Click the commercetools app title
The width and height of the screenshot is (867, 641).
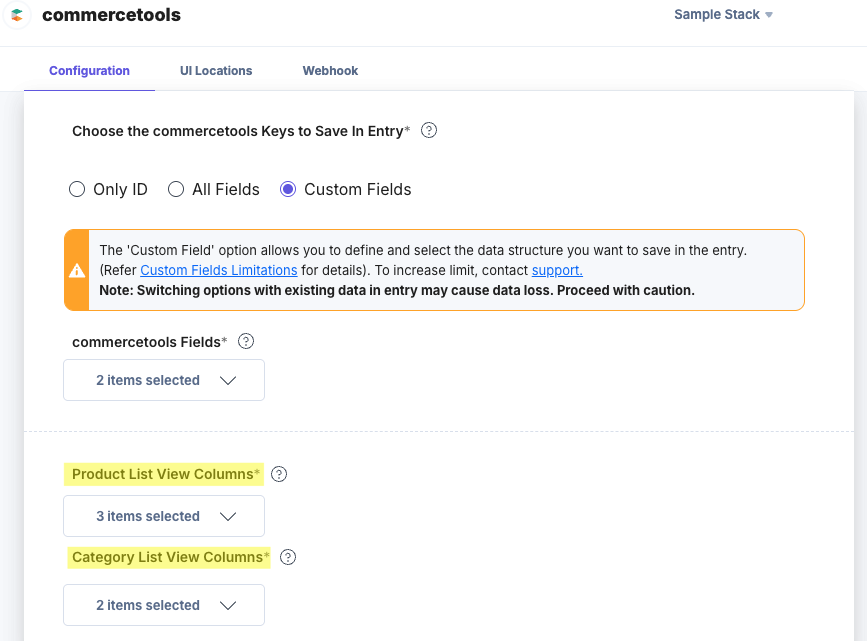[x=111, y=15]
